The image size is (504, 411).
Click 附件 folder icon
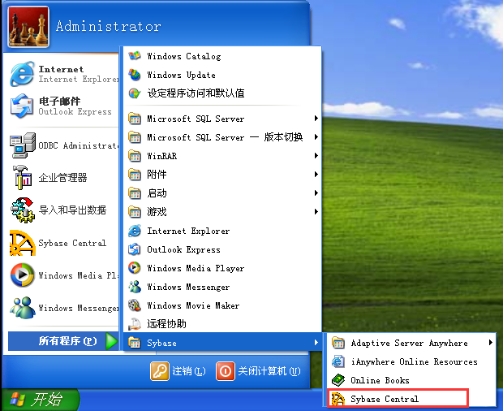point(135,174)
